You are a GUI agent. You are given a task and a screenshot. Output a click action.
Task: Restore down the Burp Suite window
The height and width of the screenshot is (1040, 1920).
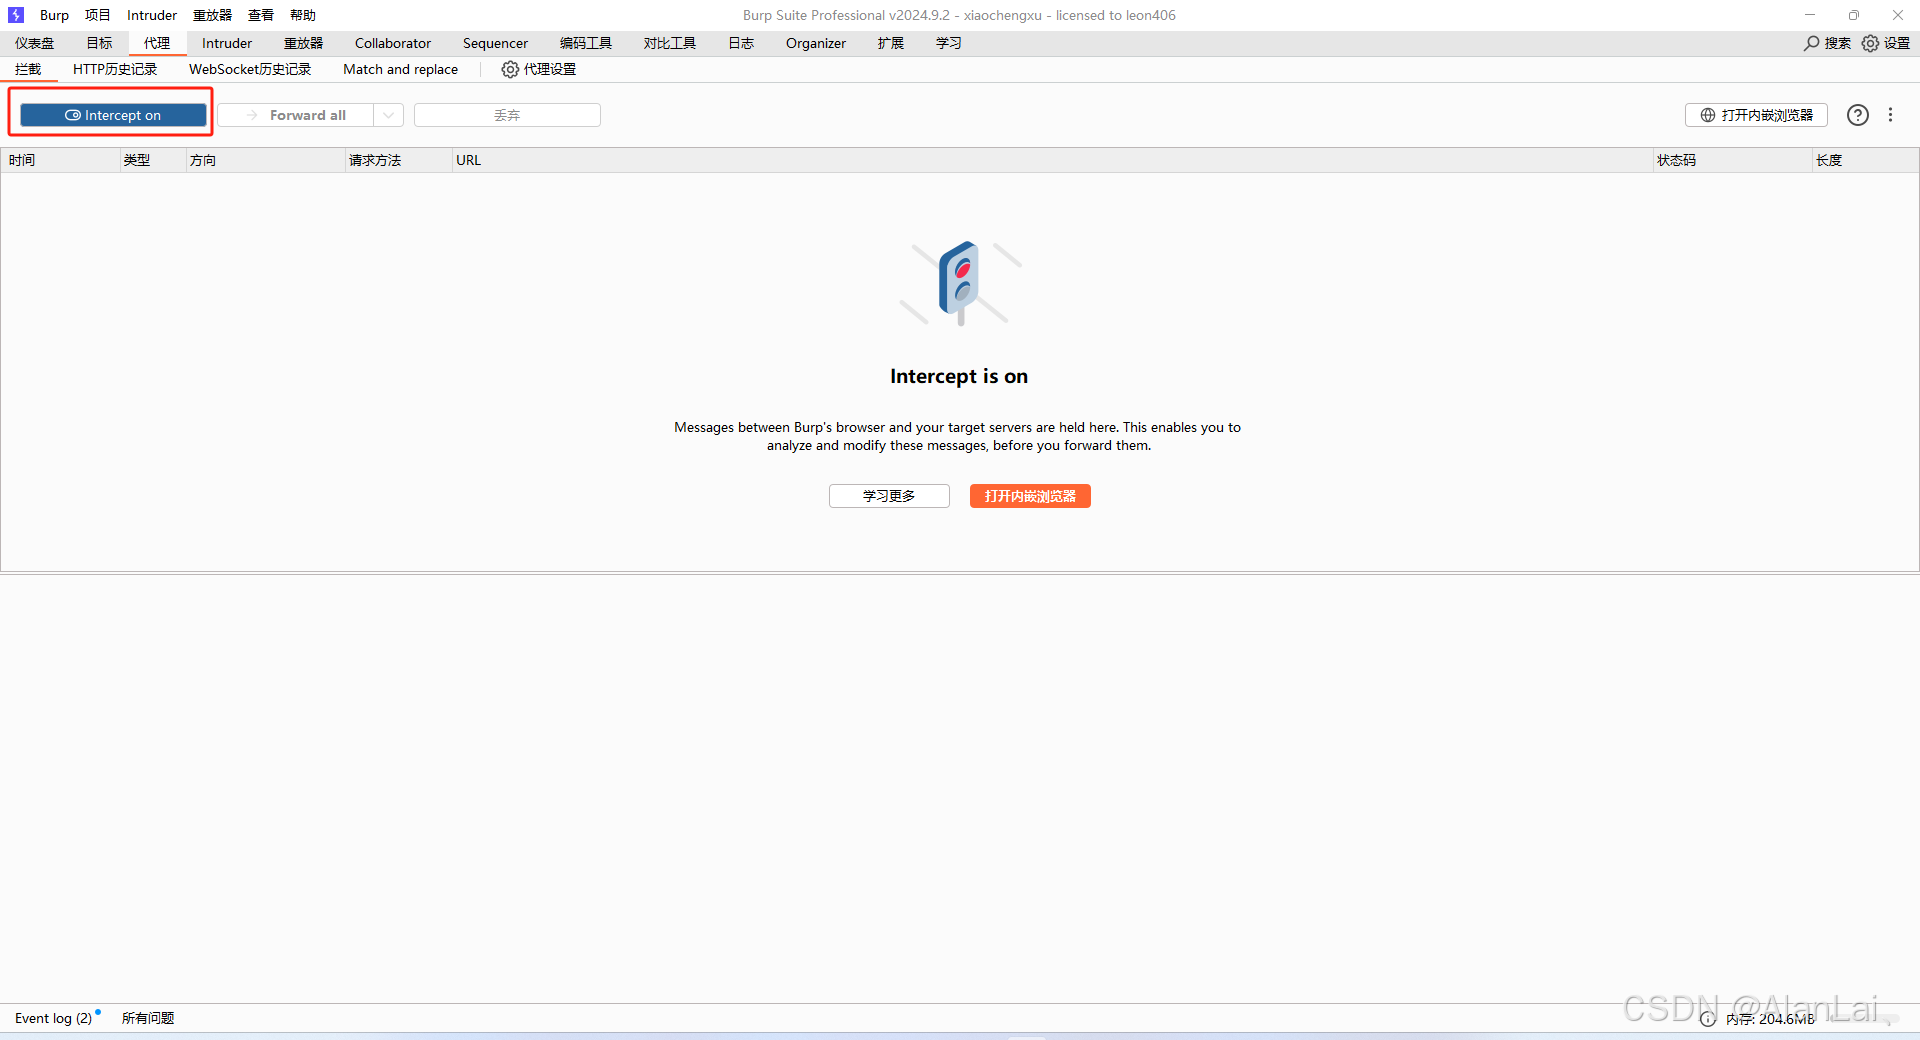coord(1854,15)
